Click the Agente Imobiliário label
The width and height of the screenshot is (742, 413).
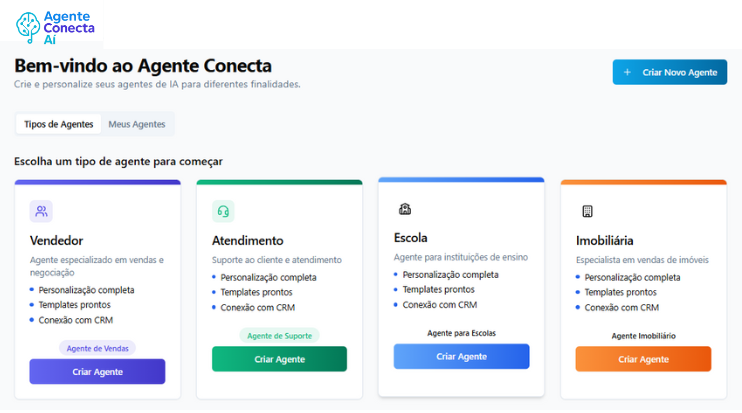643,336
